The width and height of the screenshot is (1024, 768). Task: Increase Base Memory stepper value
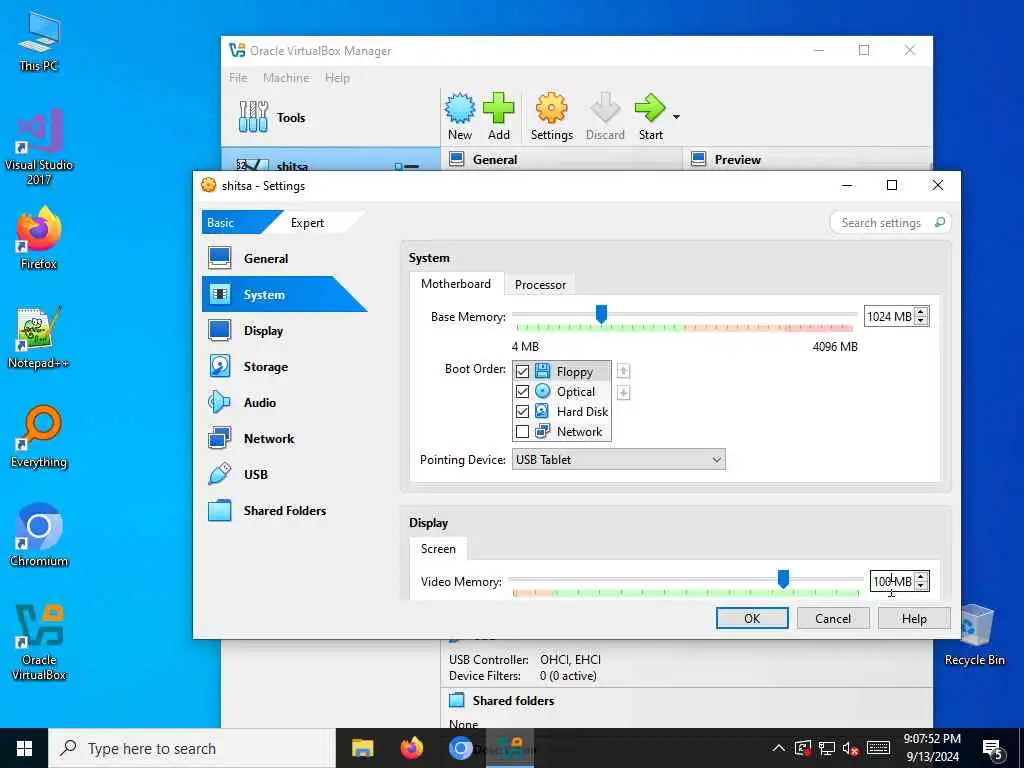(x=921, y=312)
